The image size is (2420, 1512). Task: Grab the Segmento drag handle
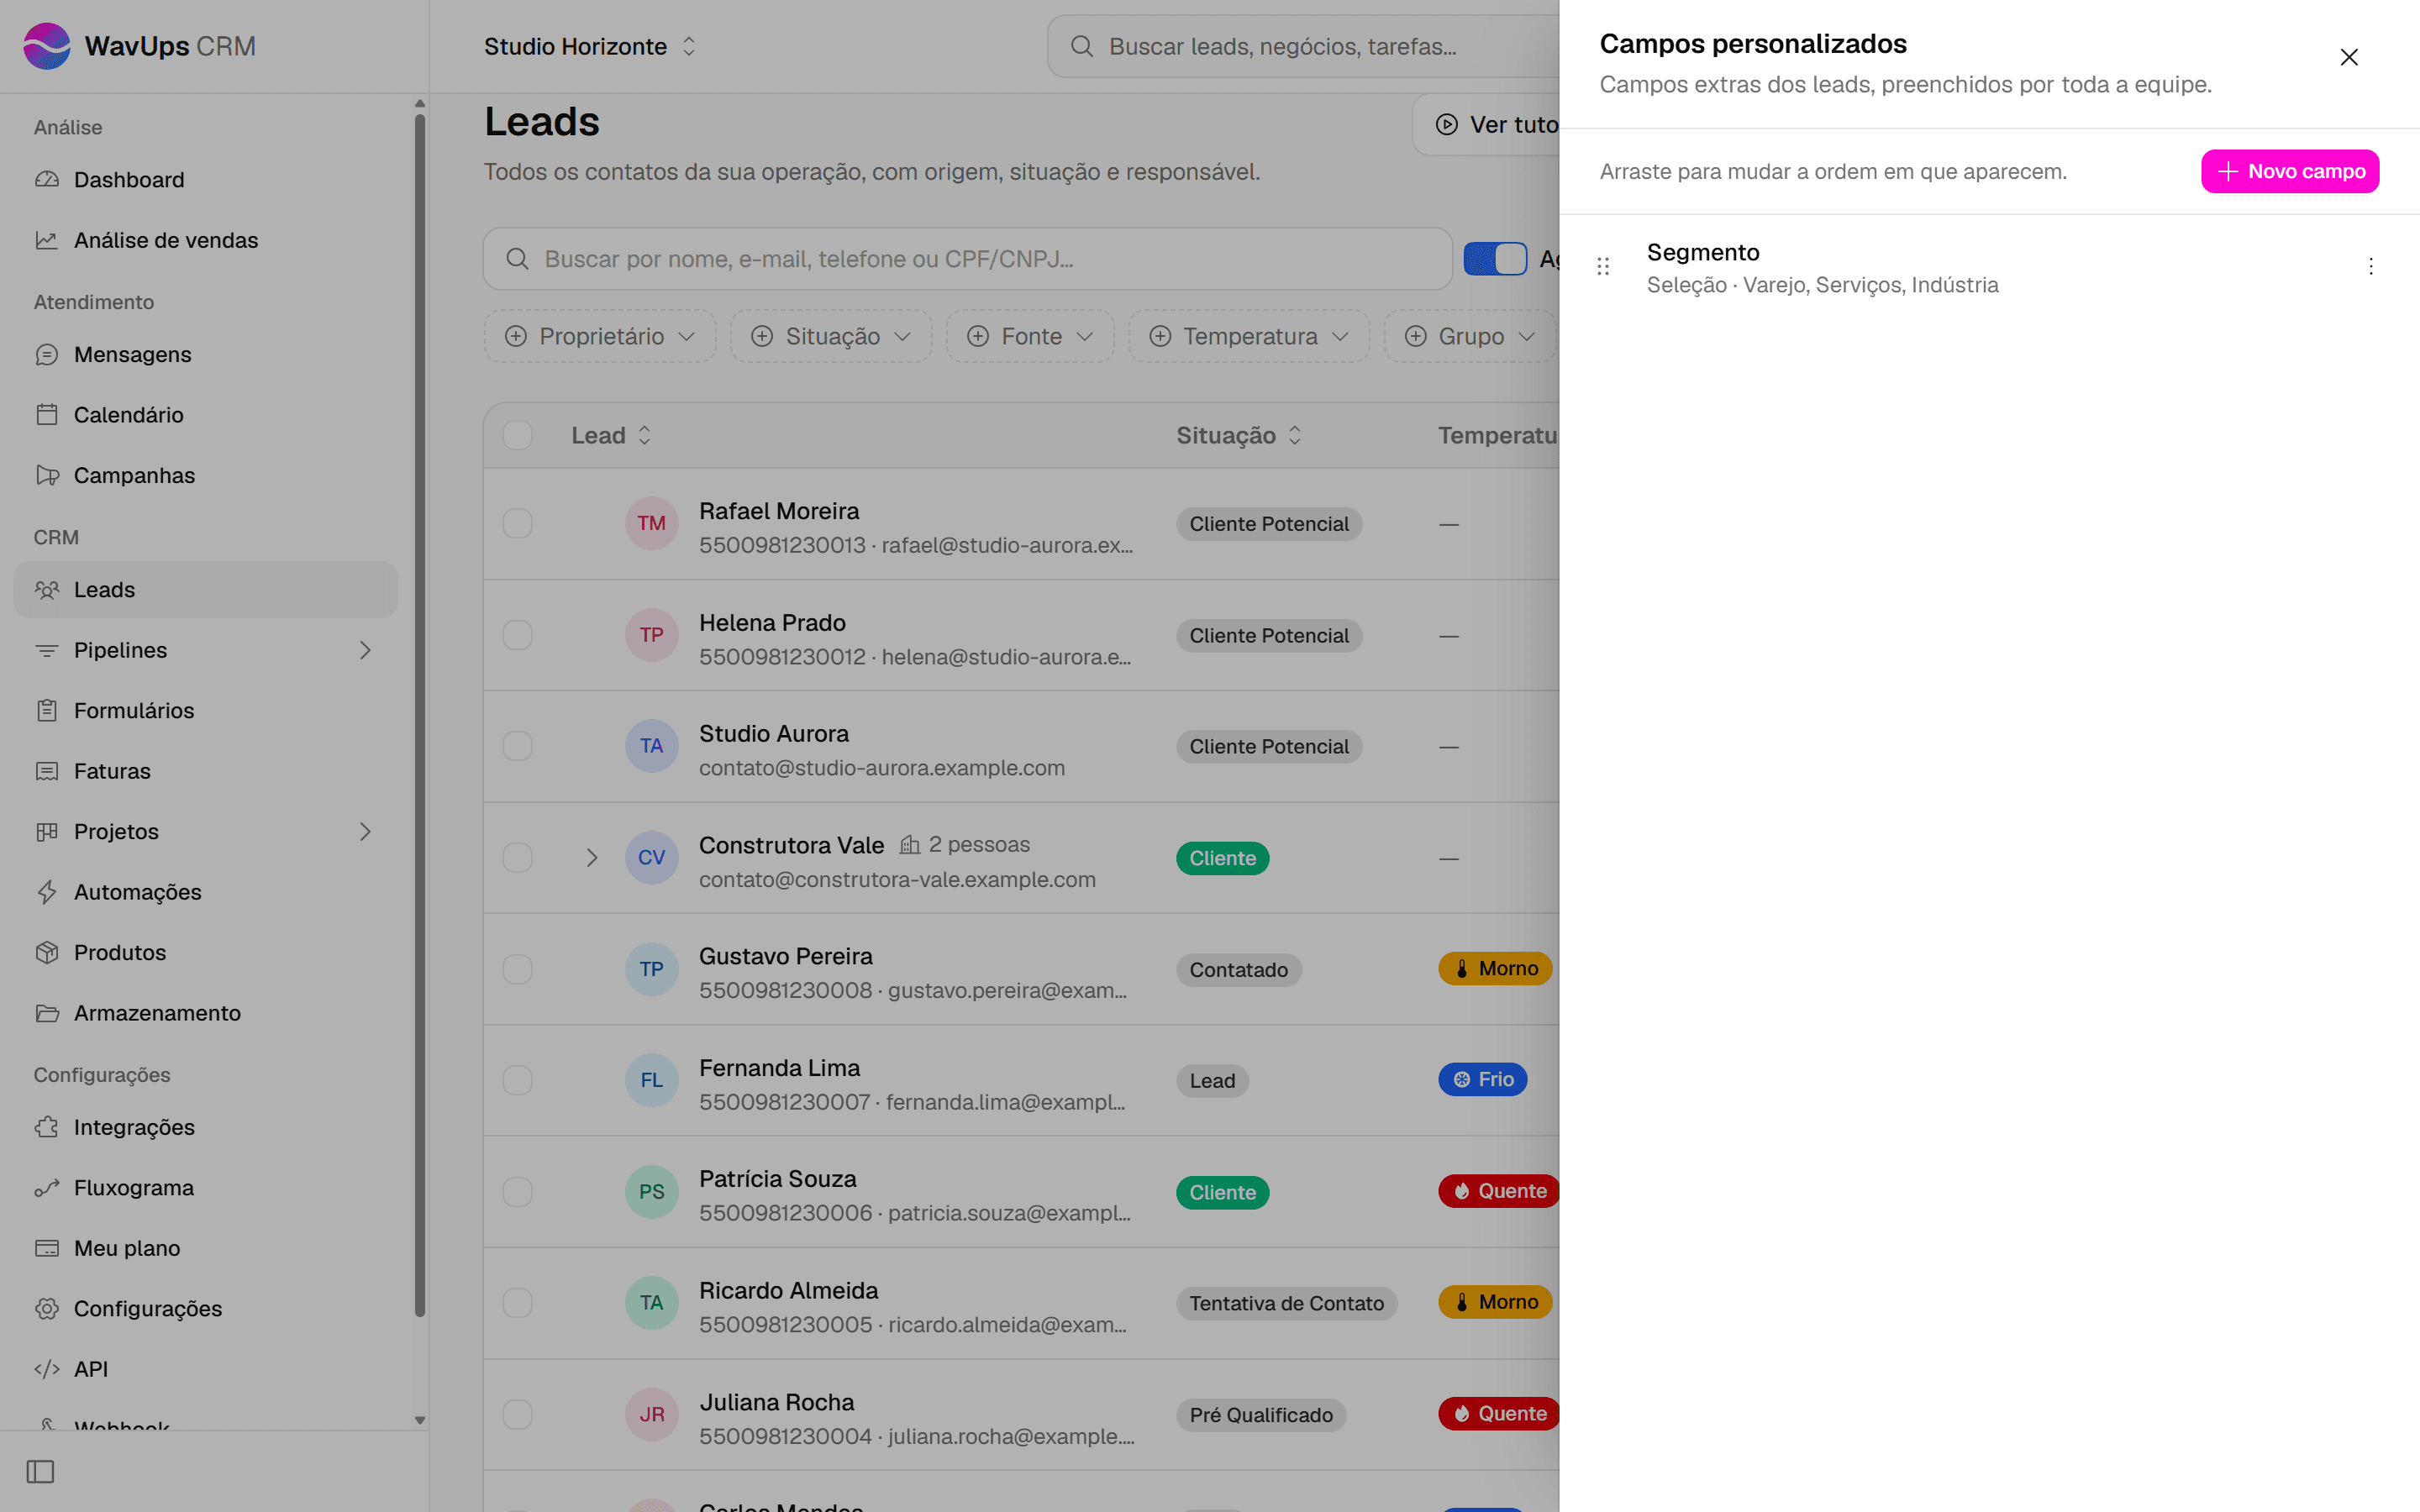(x=1603, y=266)
